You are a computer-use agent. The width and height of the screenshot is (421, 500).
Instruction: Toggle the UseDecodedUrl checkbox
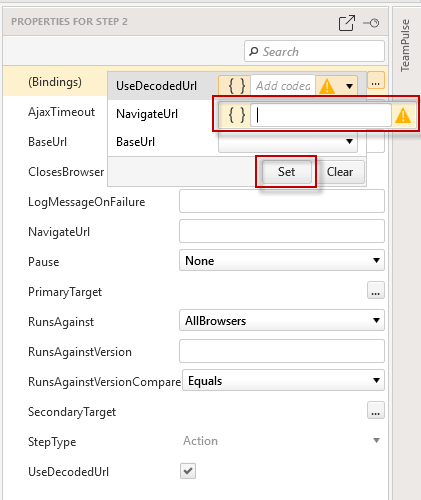click(x=188, y=471)
